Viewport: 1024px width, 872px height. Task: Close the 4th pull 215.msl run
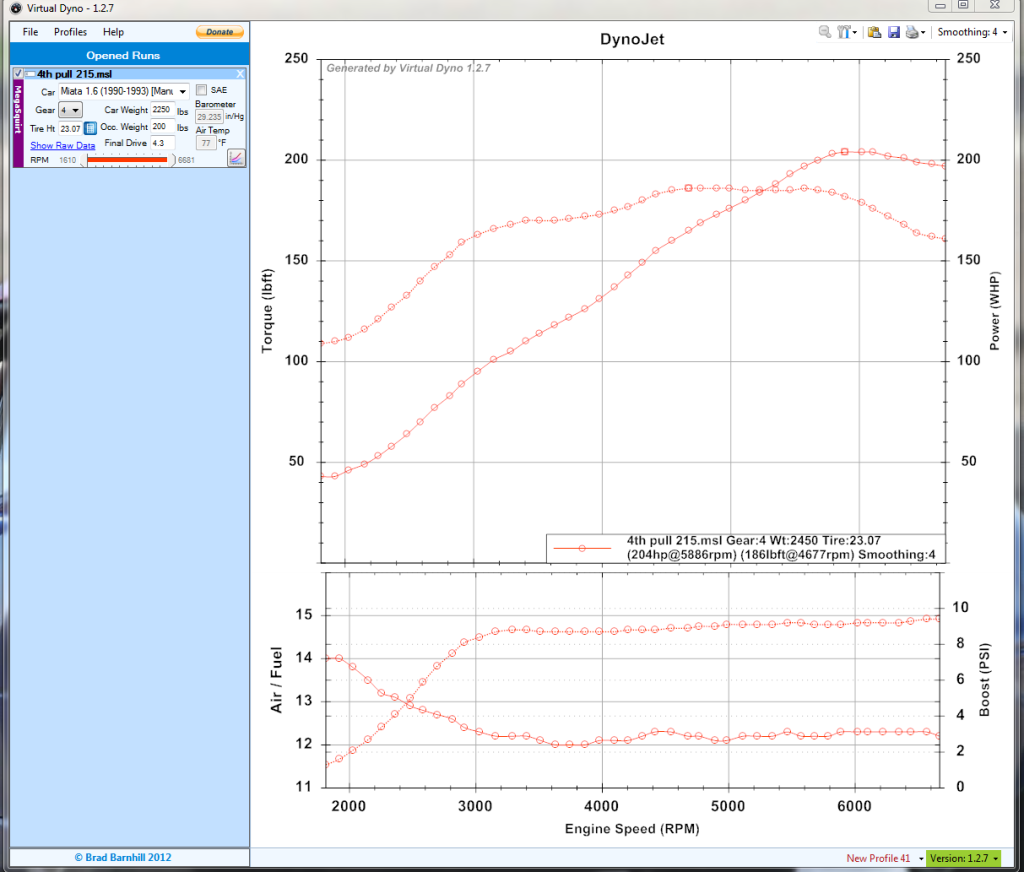pos(240,74)
